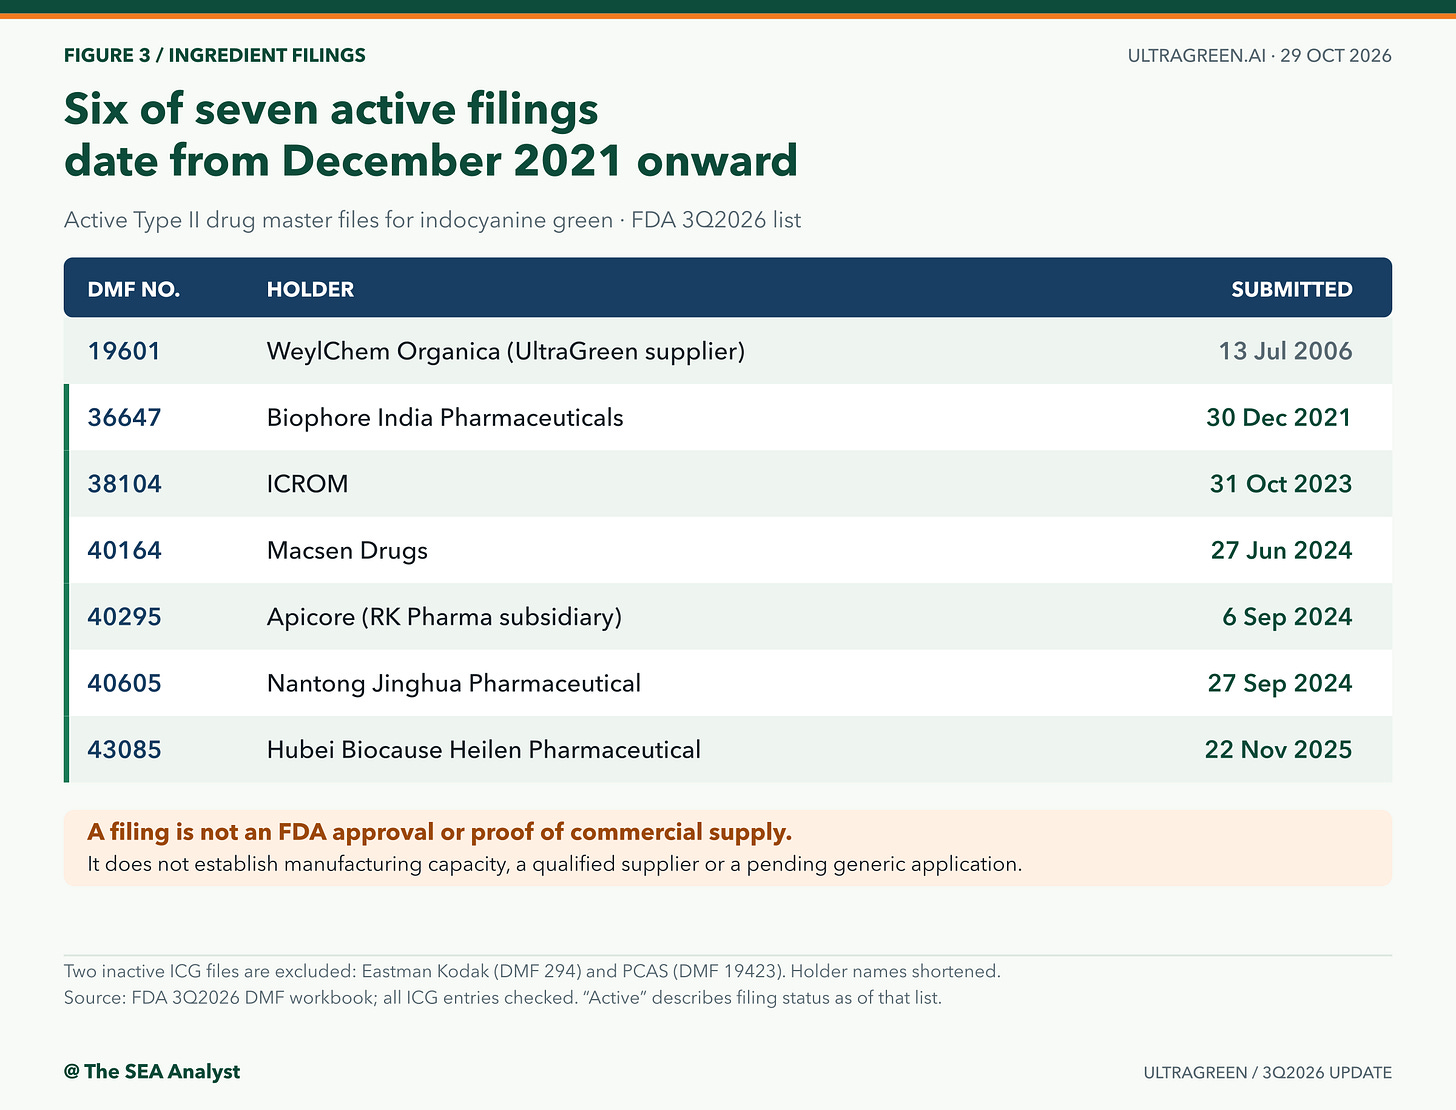
Task: Click the bold warning about FDA approval
Action: coord(440,832)
